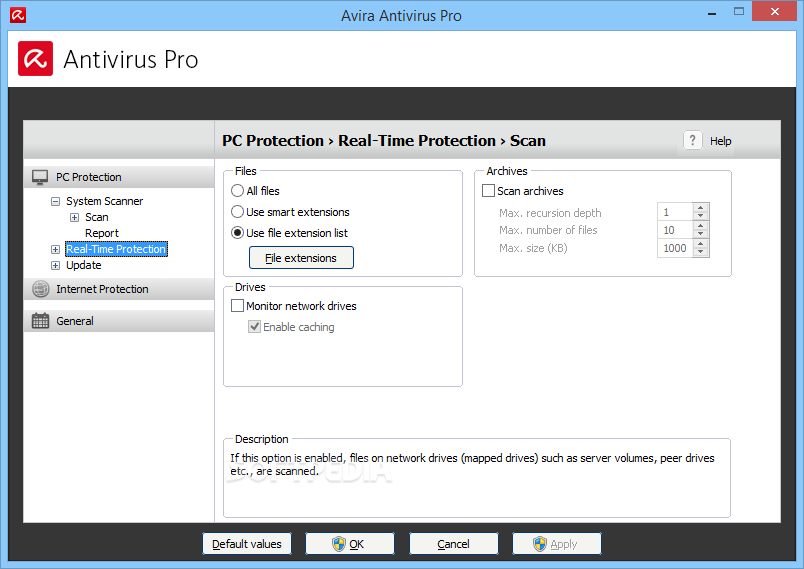Image resolution: width=804 pixels, height=569 pixels.
Task: Click the Cancel button
Action: point(453,544)
